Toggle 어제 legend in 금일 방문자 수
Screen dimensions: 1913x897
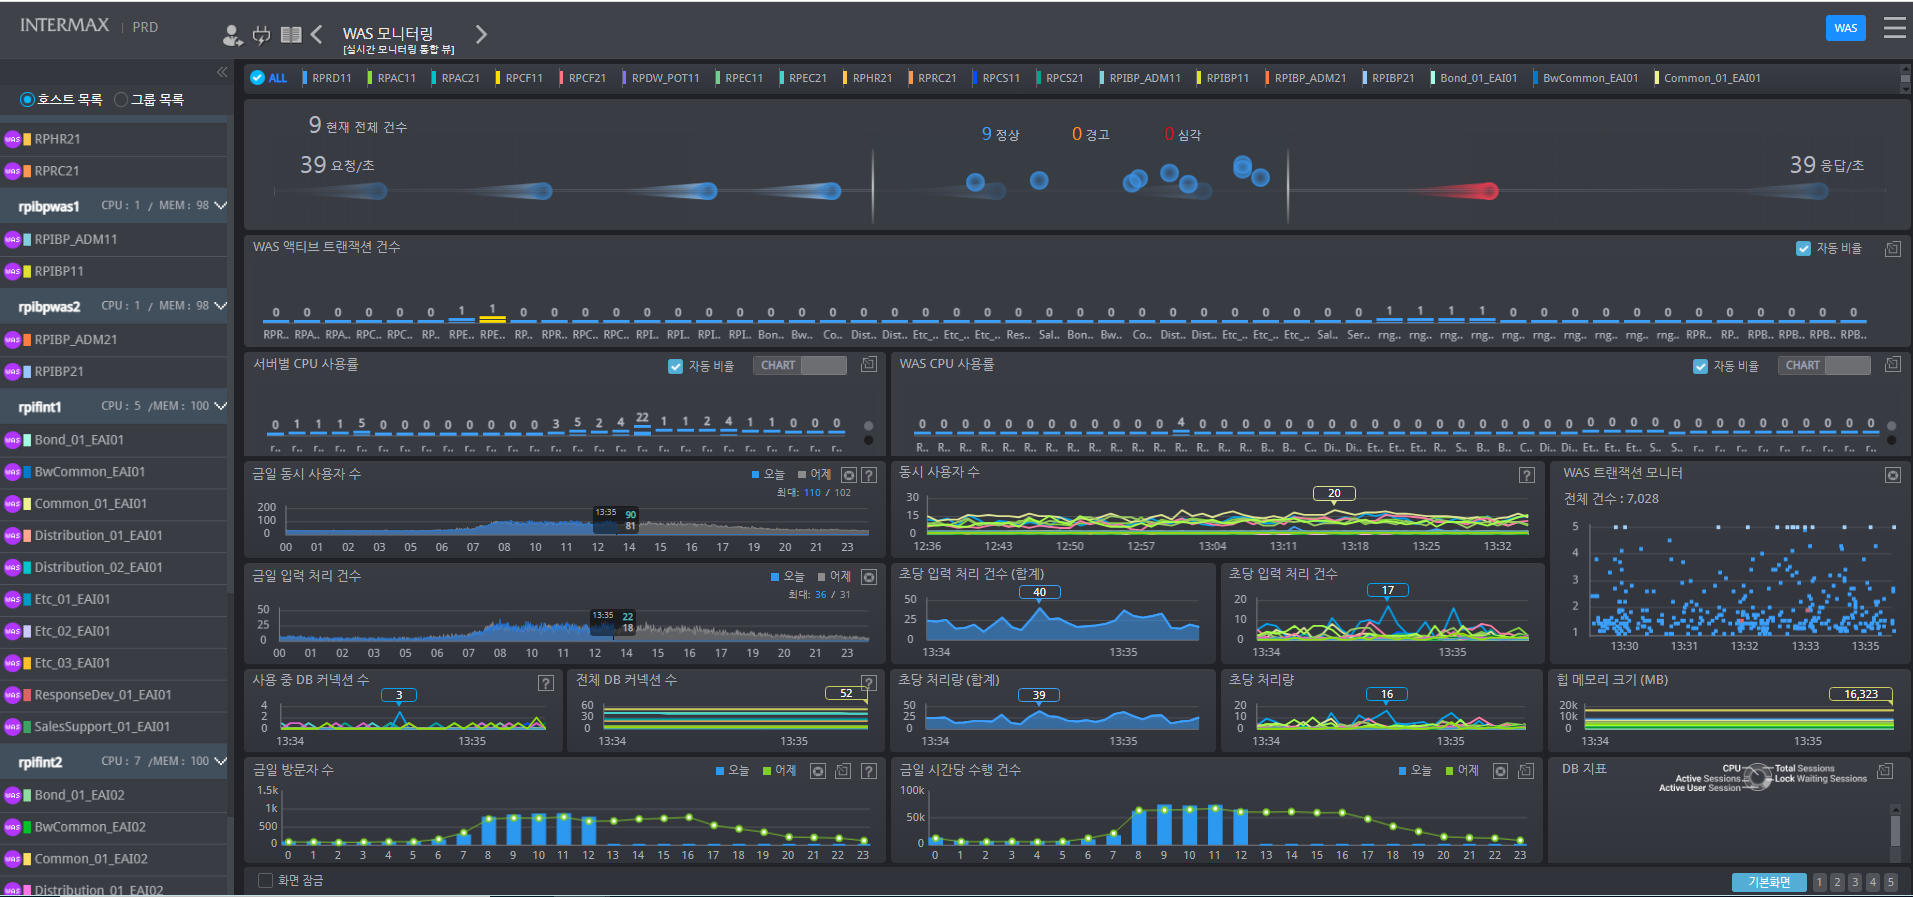pos(779,771)
